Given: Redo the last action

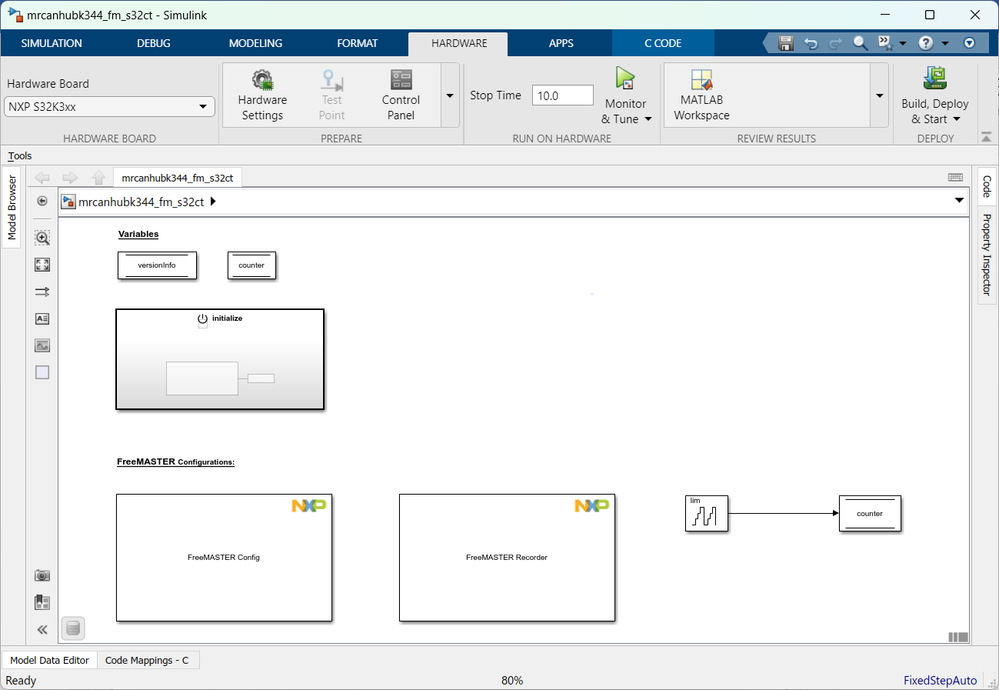Looking at the screenshot, I should coord(835,43).
